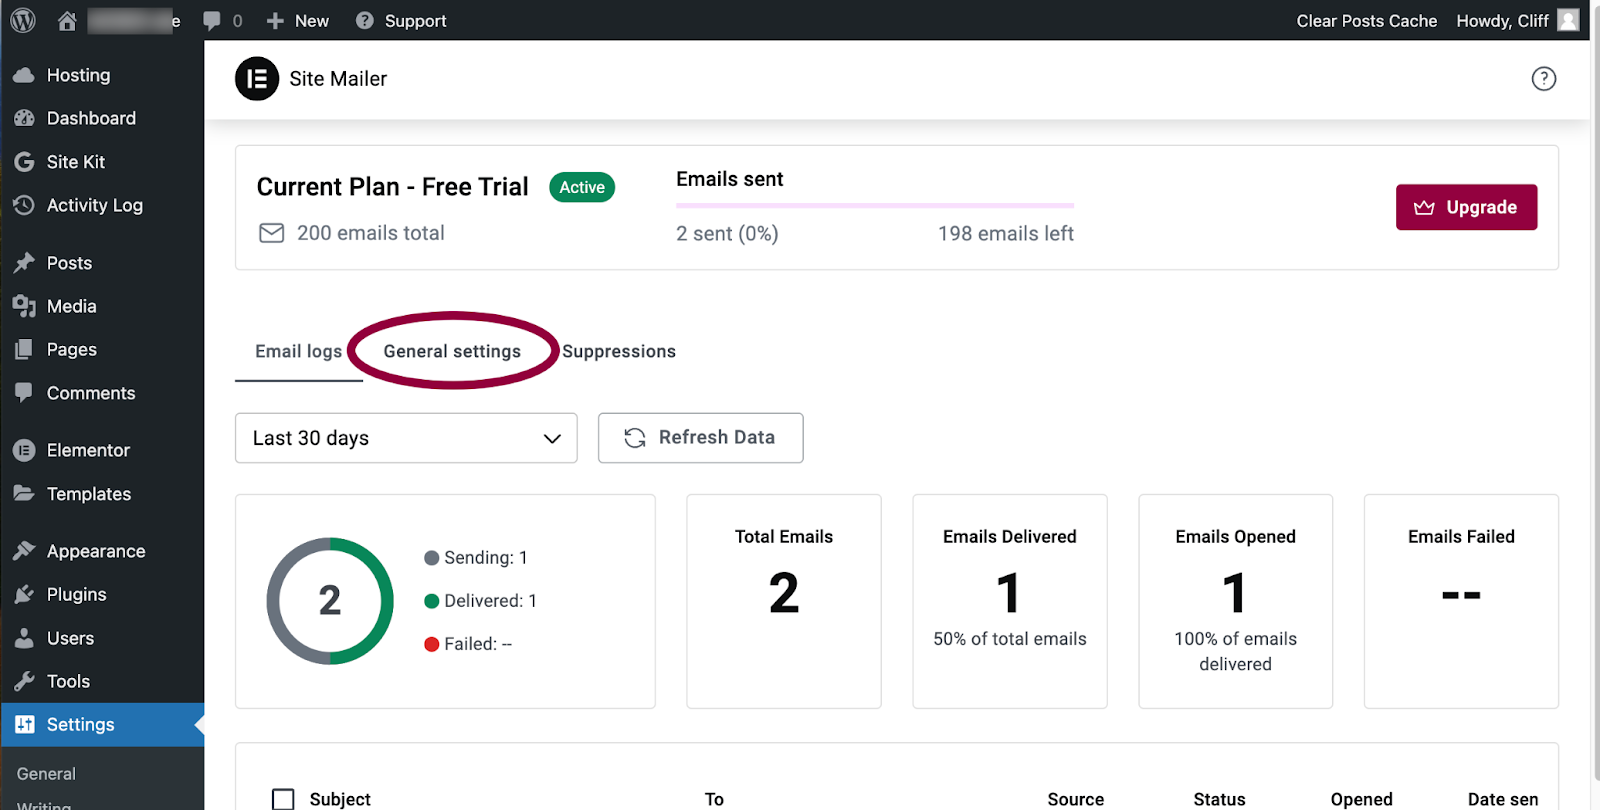The image size is (1600, 810).
Task: Open the home site icon
Action: [x=67, y=20]
